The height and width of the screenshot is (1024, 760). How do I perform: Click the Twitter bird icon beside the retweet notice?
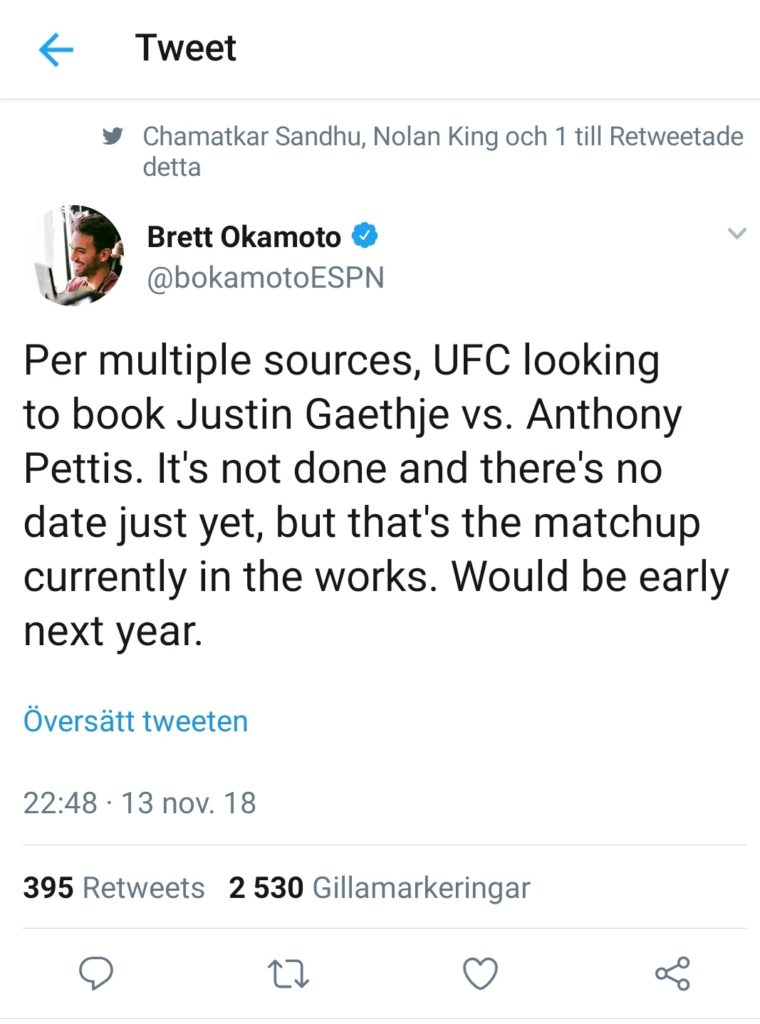click(113, 137)
